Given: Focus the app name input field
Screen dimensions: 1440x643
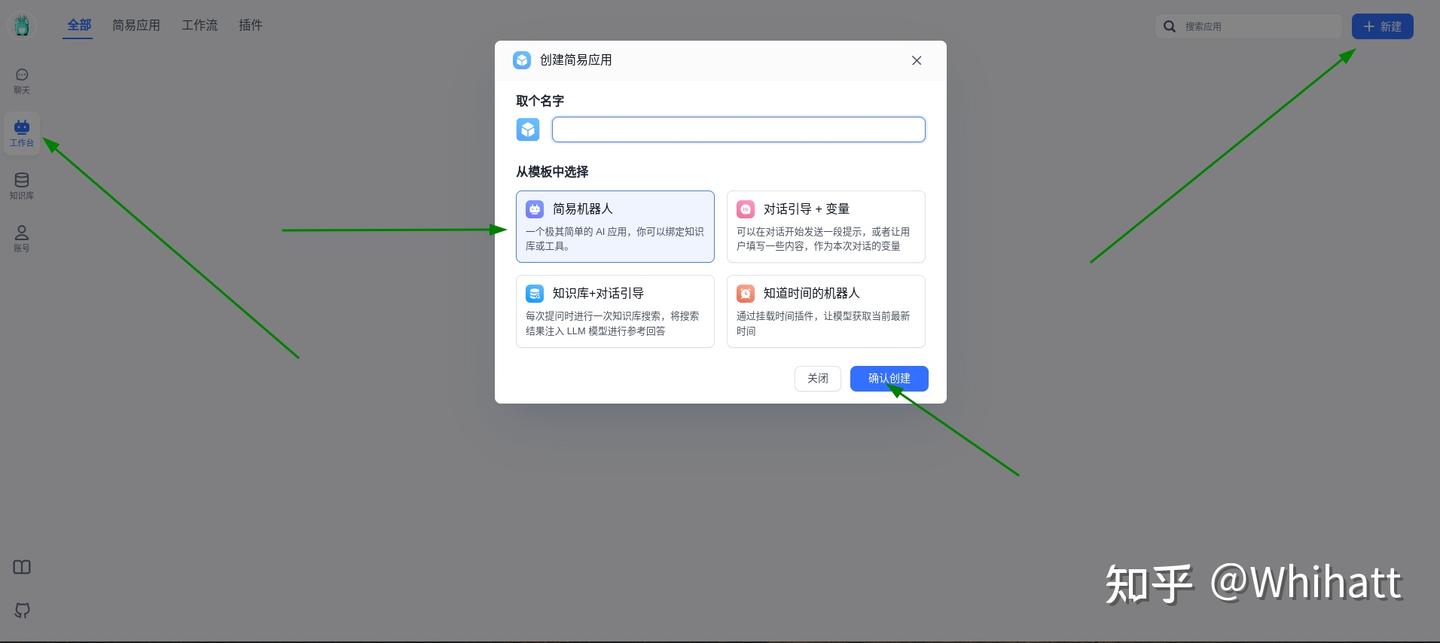Looking at the screenshot, I should 739,129.
